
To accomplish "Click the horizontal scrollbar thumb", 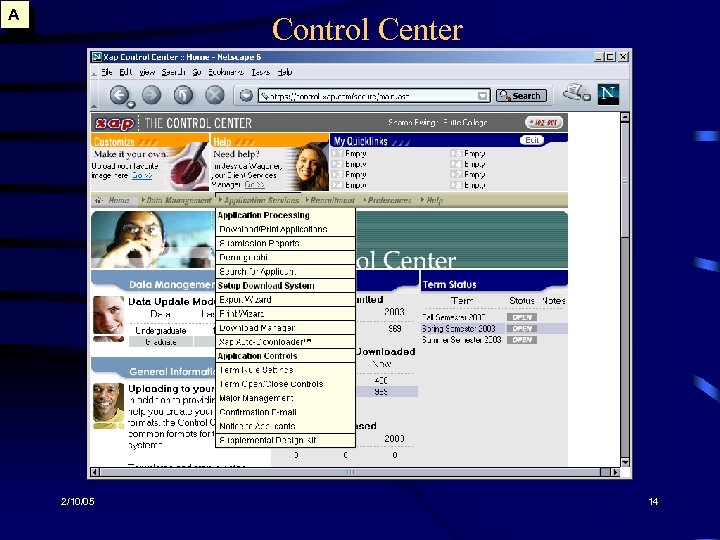I will click(x=350, y=472).
